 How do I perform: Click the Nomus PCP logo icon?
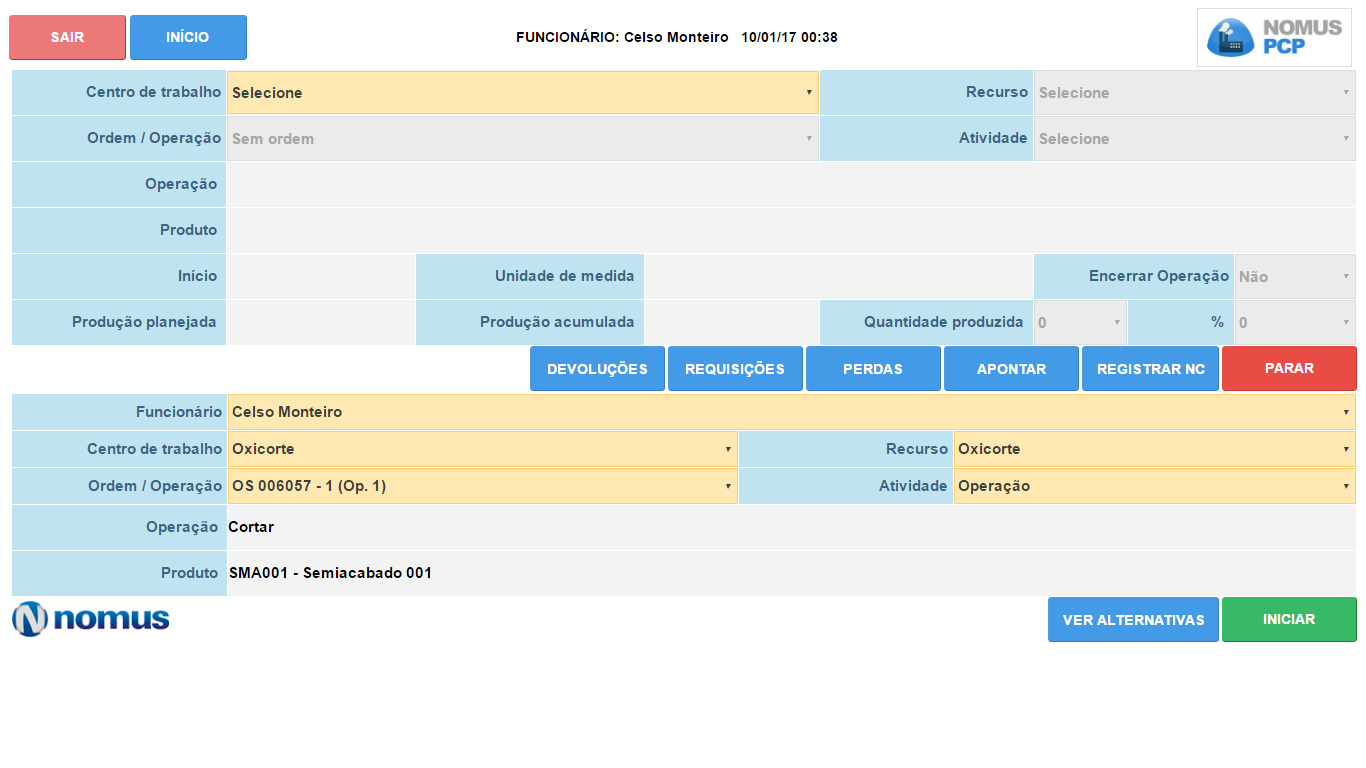pyautogui.click(x=1274, y=37)
